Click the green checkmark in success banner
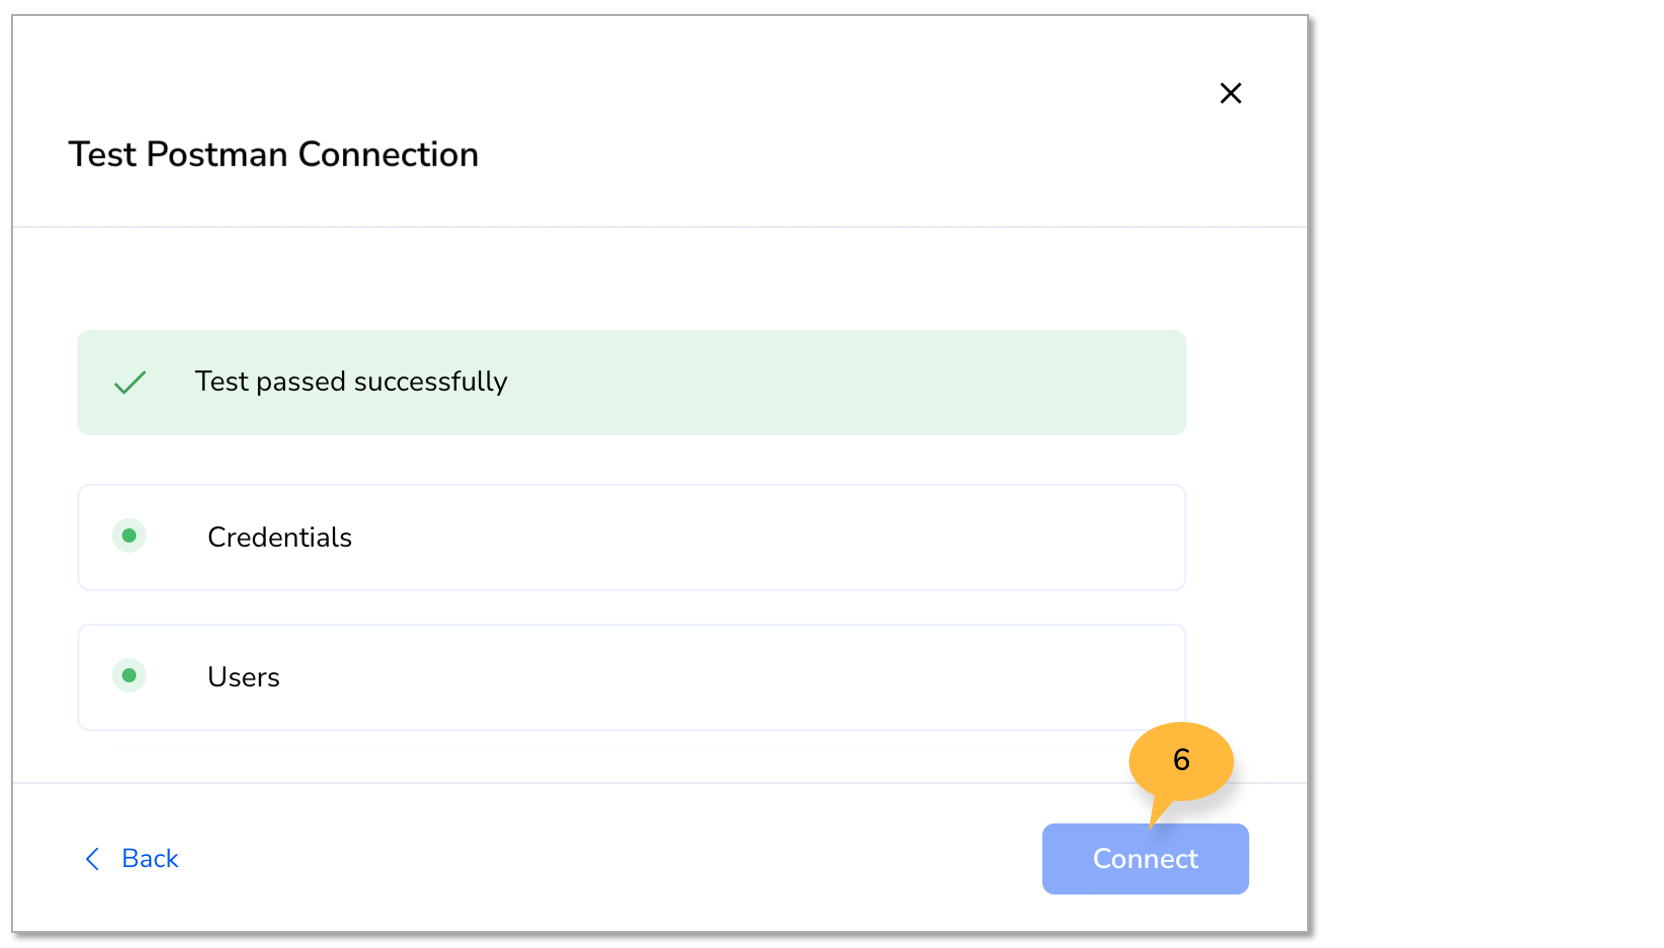This screenshot has height=948, width=1664. [x=130, y=382]
